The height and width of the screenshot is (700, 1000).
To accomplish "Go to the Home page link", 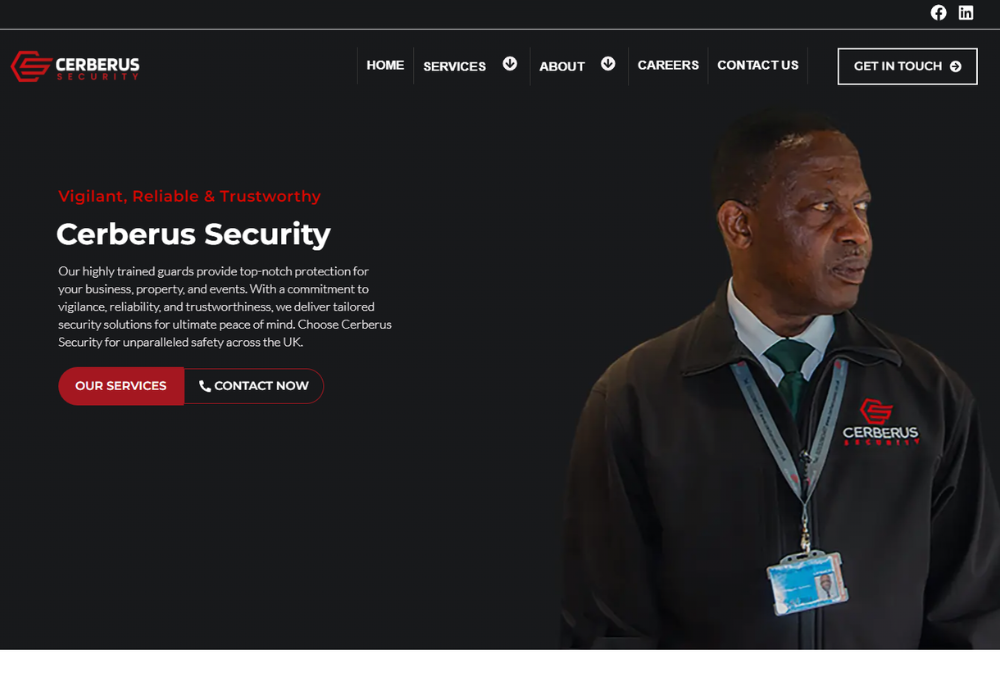I will [x=385, y=65].
